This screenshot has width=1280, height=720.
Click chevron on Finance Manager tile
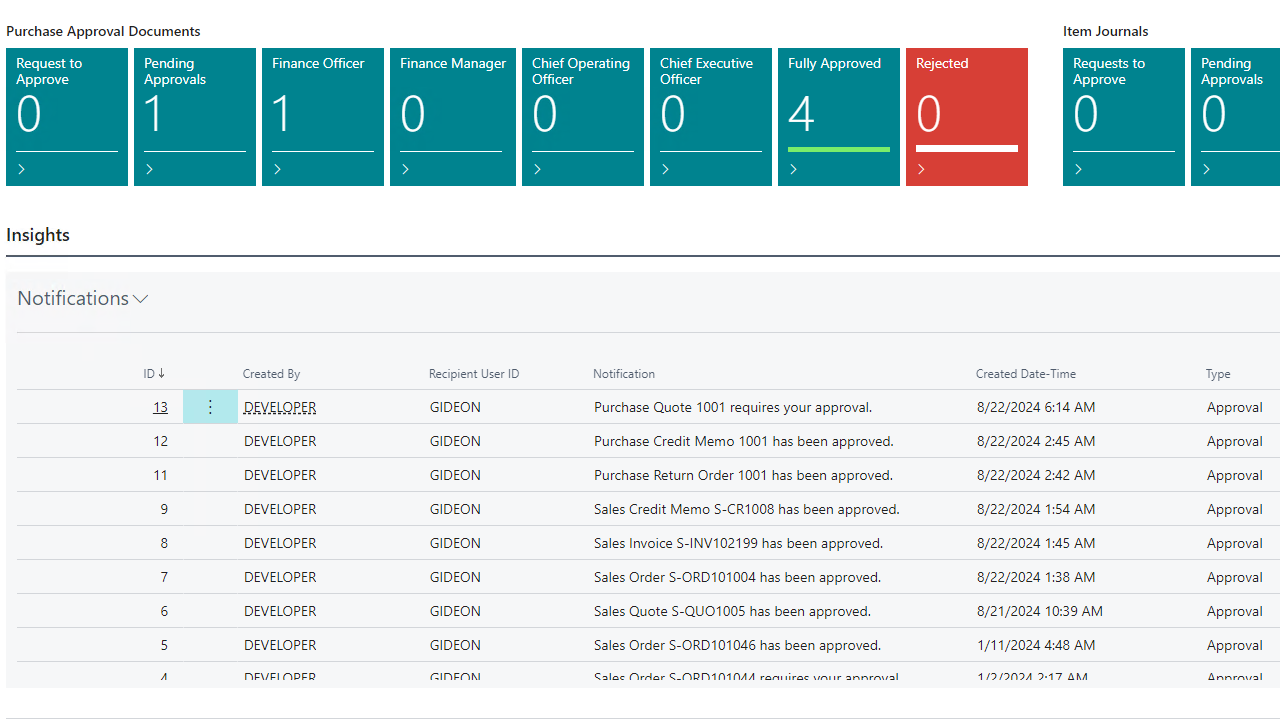(405, 169)
